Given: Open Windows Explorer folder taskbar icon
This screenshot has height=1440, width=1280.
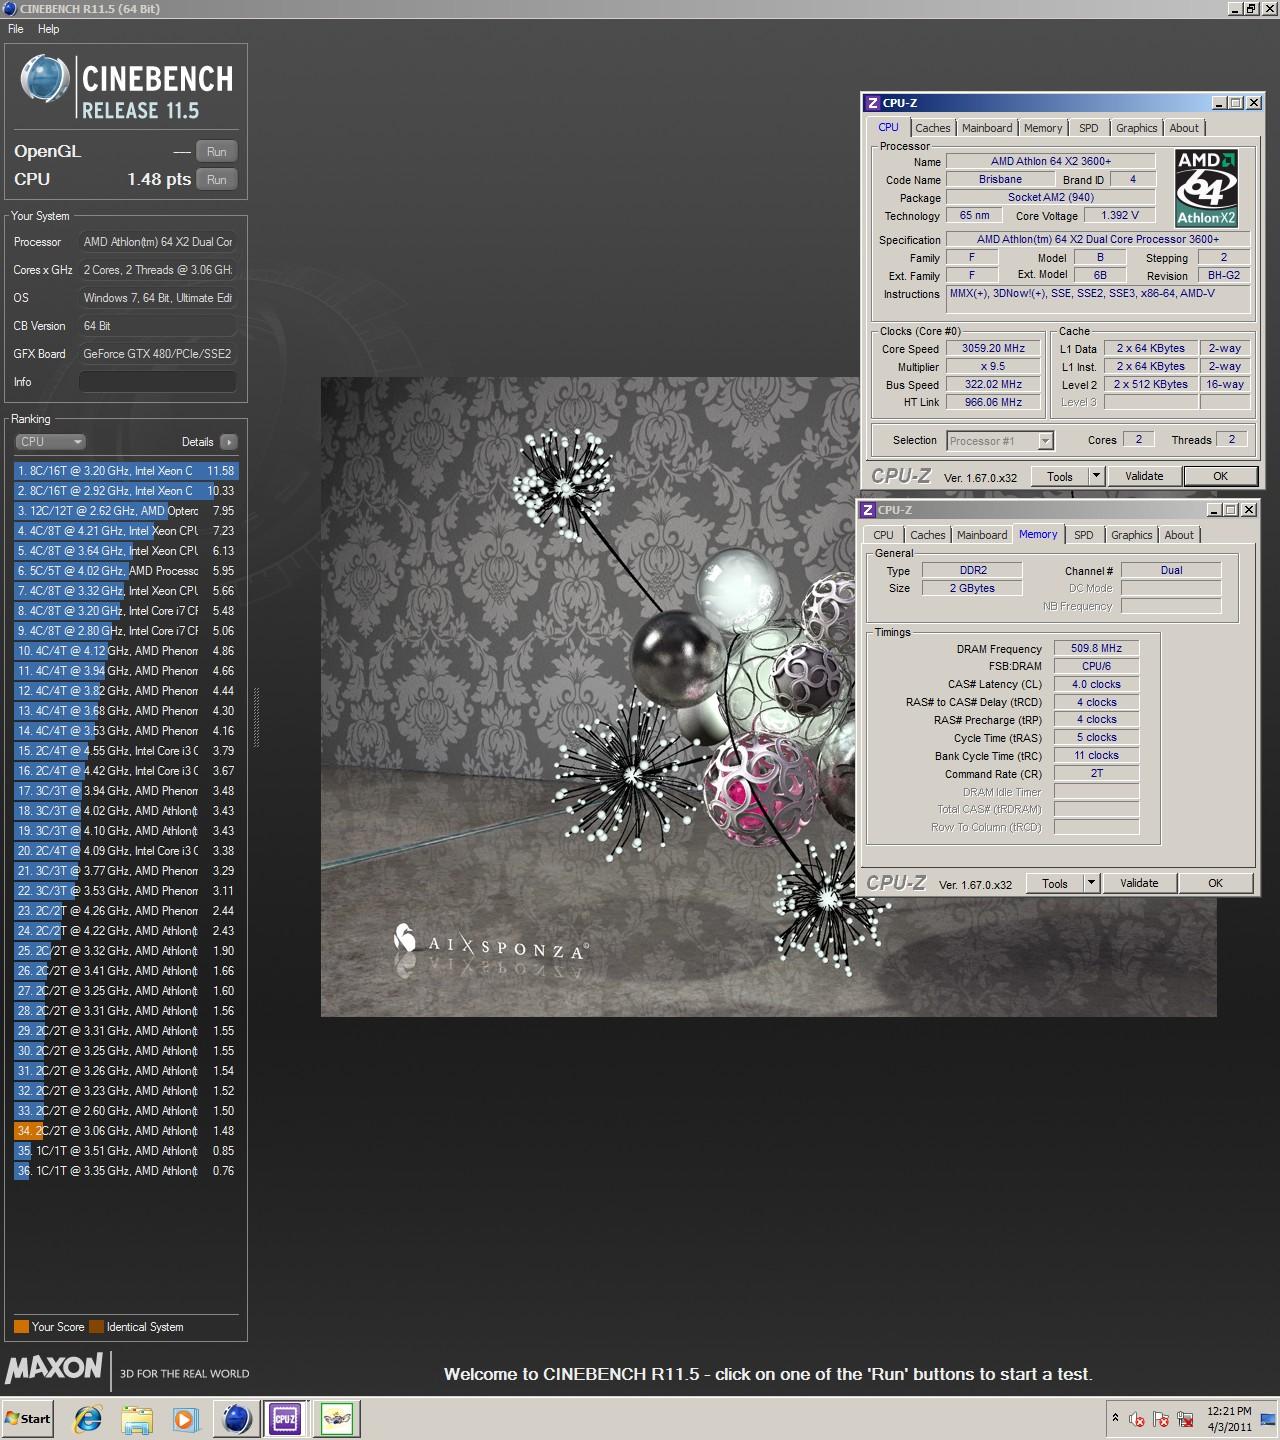Looking at the screenshot, I should [137, 1418].
